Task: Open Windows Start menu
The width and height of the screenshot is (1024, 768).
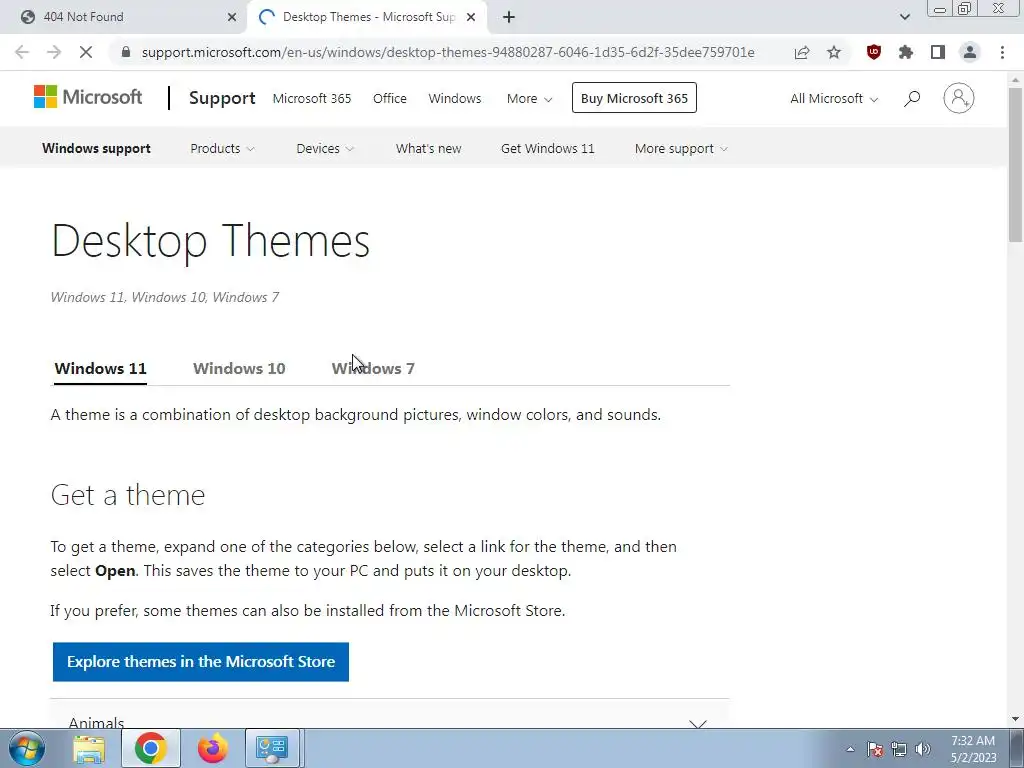Action: pyautogui.click(x=27, y=748)
